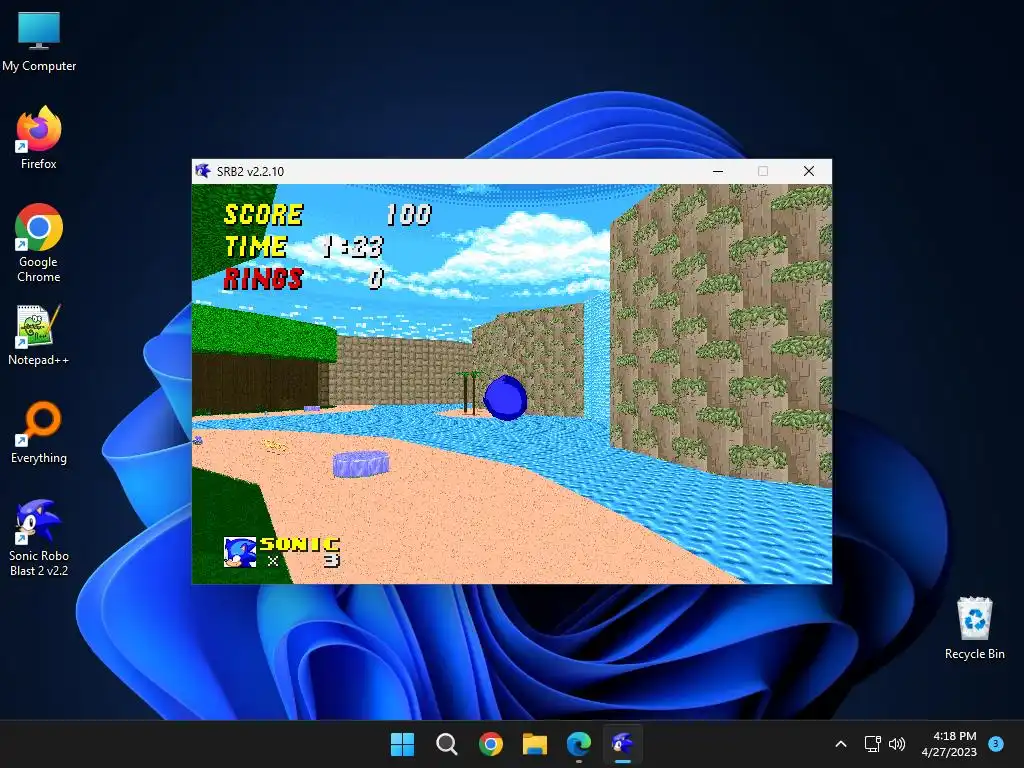This screenshot has width=1024, height=768.
Task: Click the SRB2 taskbar icon
Action: click(622, 744)
